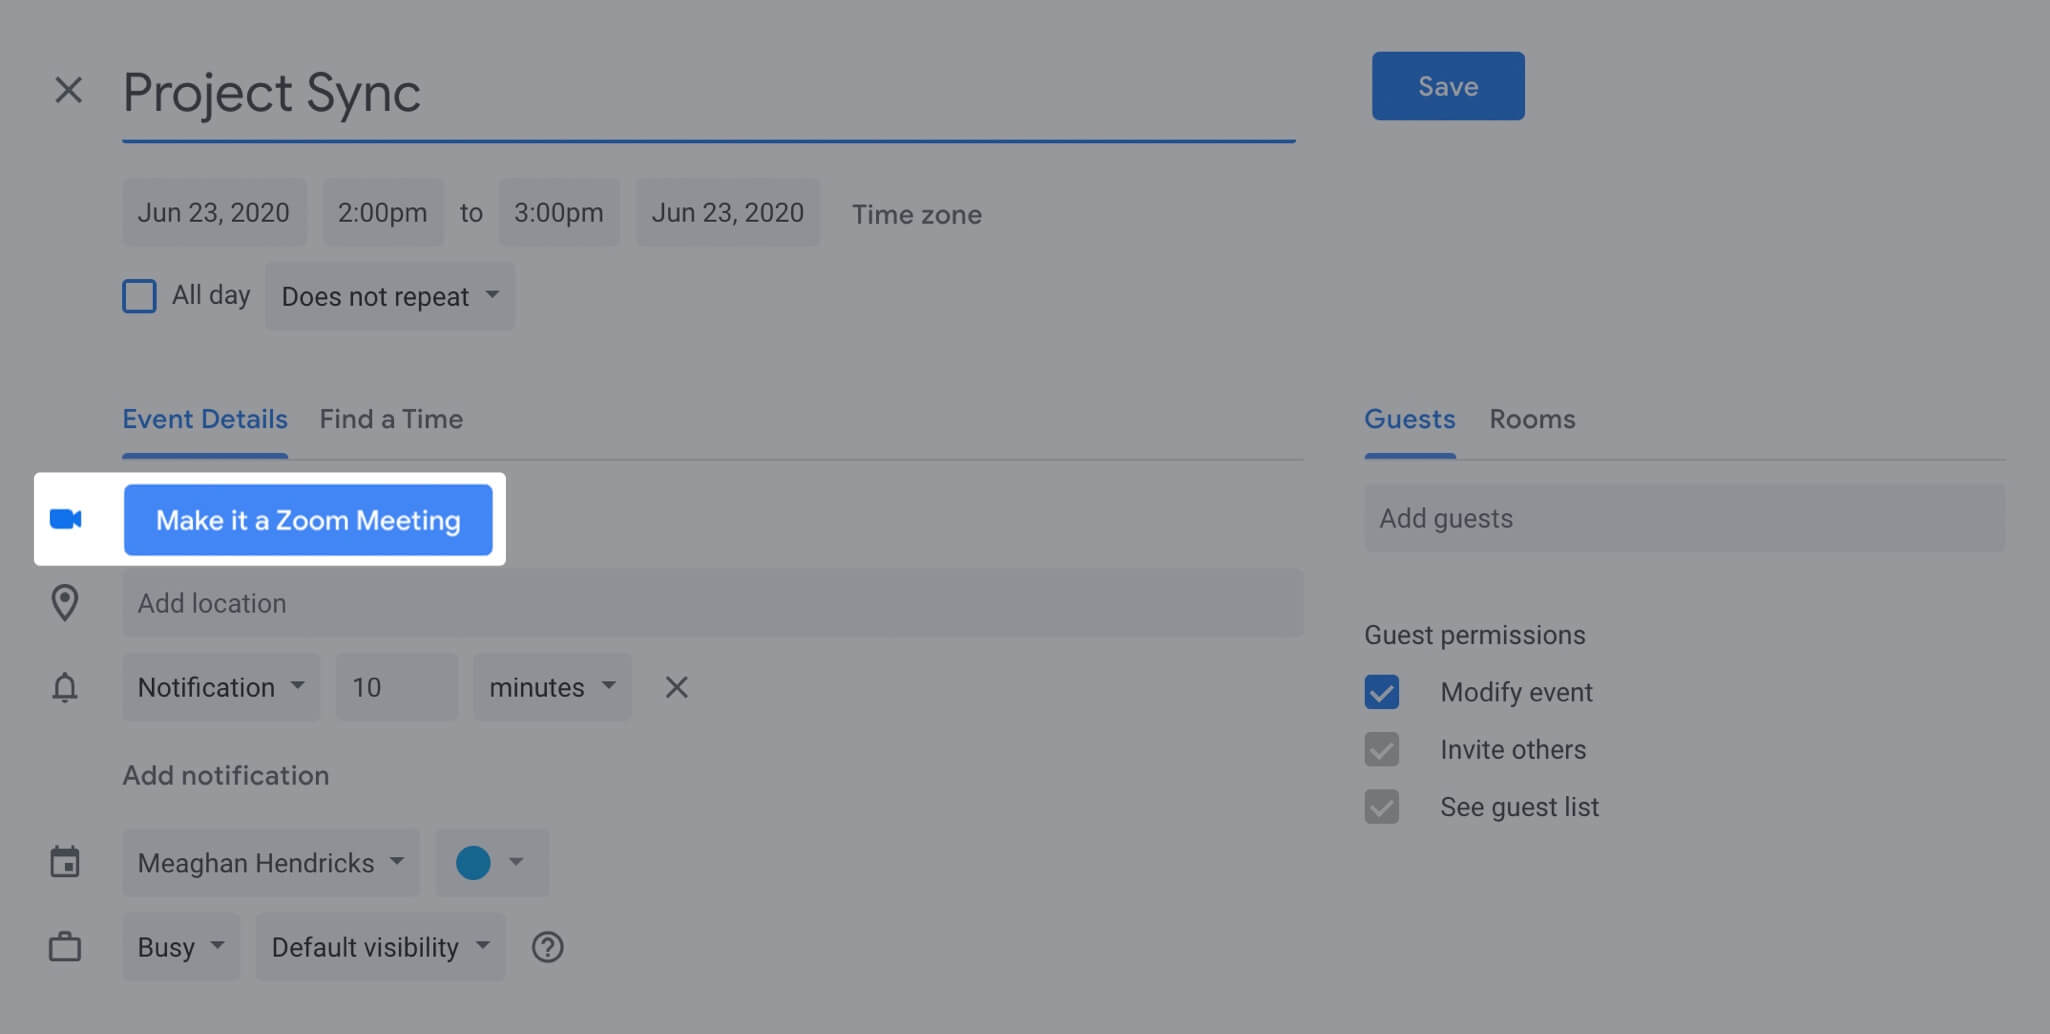The height and width of the screenshot is (1034, 2050).
Task: Close the event editor with the X icon
Action: coord(68,90)
